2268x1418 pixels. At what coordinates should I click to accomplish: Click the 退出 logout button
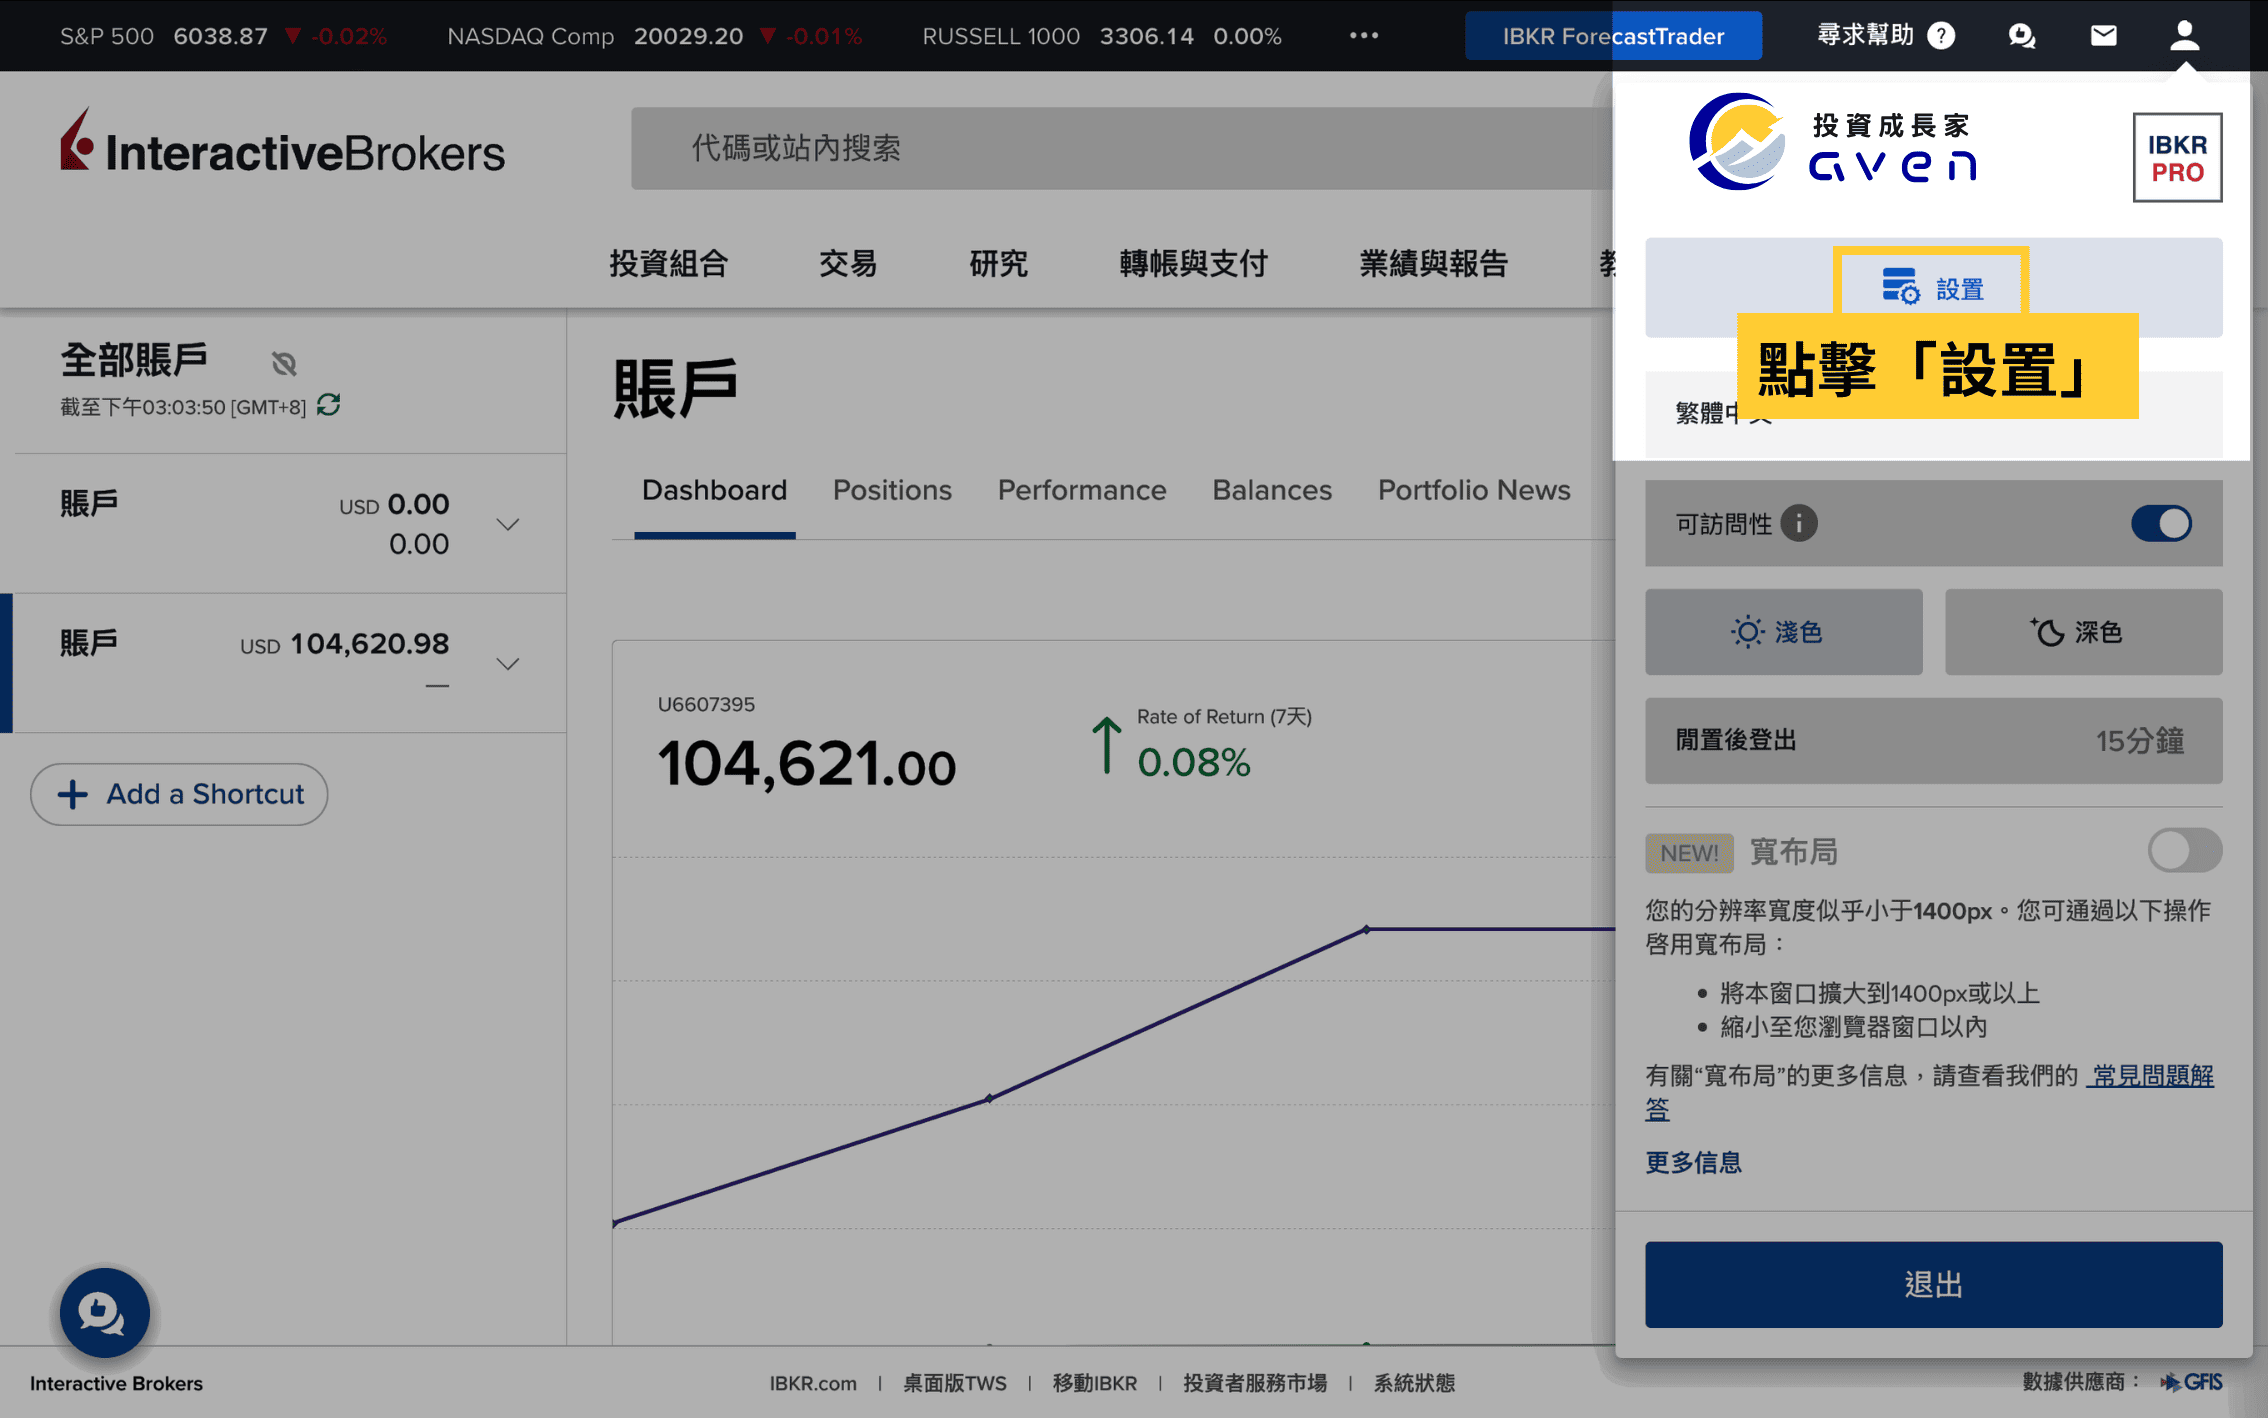click(x=1933, y=1284)
